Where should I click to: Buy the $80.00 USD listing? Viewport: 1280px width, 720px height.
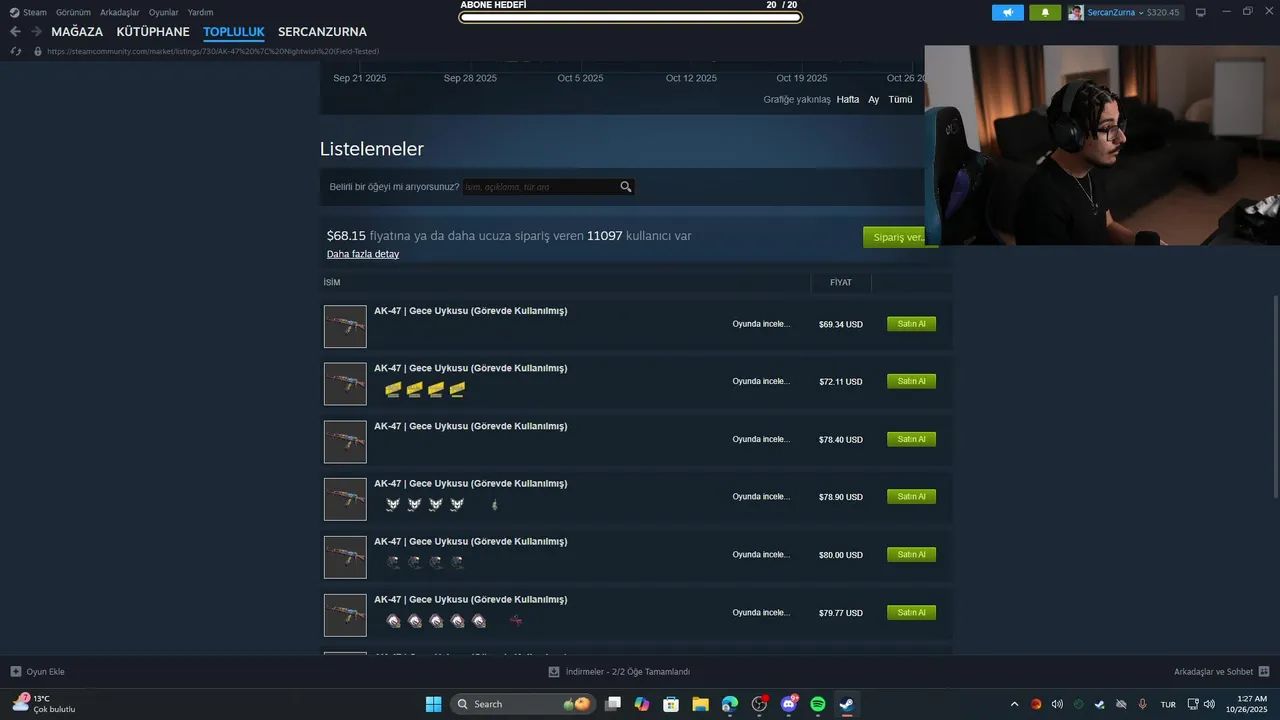pos(911,554)
